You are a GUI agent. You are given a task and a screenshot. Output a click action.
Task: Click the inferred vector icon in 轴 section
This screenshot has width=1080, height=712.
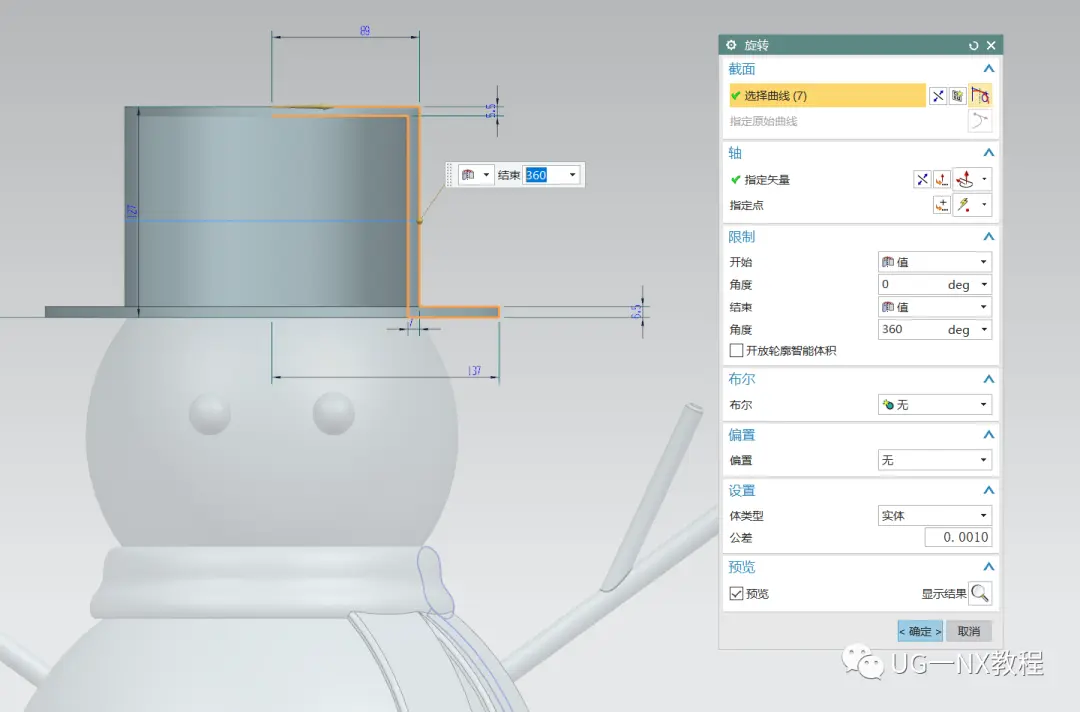pyautogui.click(x=965, y=180)
